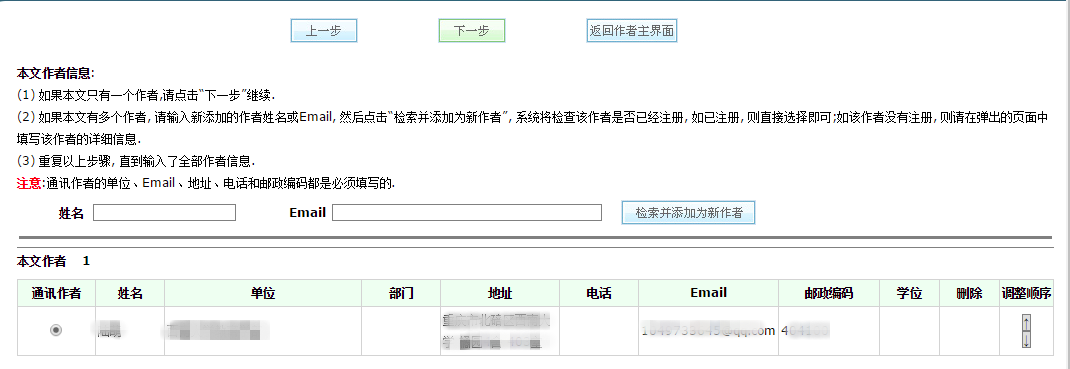The width and height of the screenshot is (1070, 369).
Task: Move the author up in order
Action: click(x=1026, y=323)
